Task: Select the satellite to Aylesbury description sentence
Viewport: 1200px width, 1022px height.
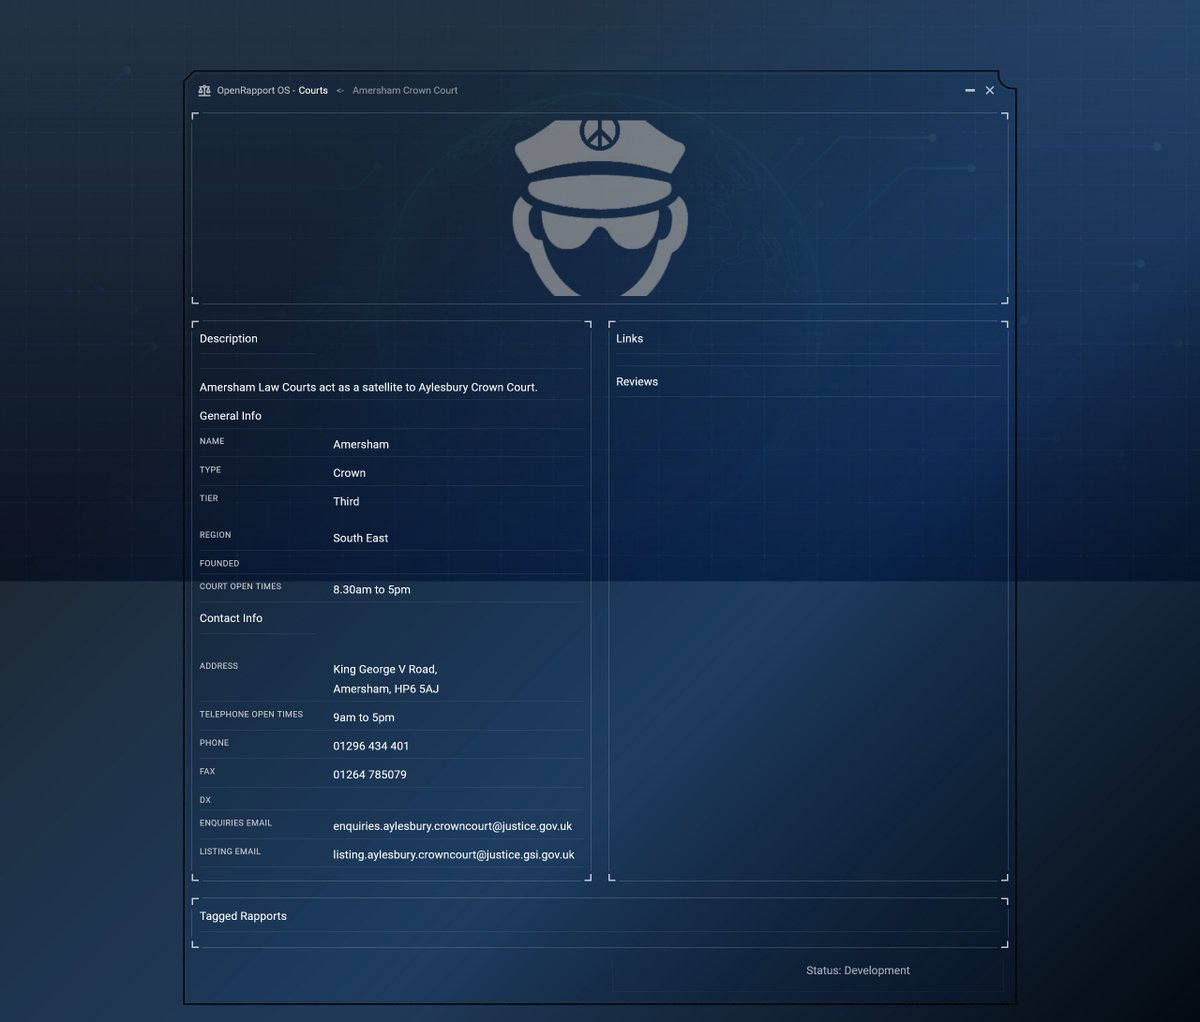Action: (x=368, y=387)
